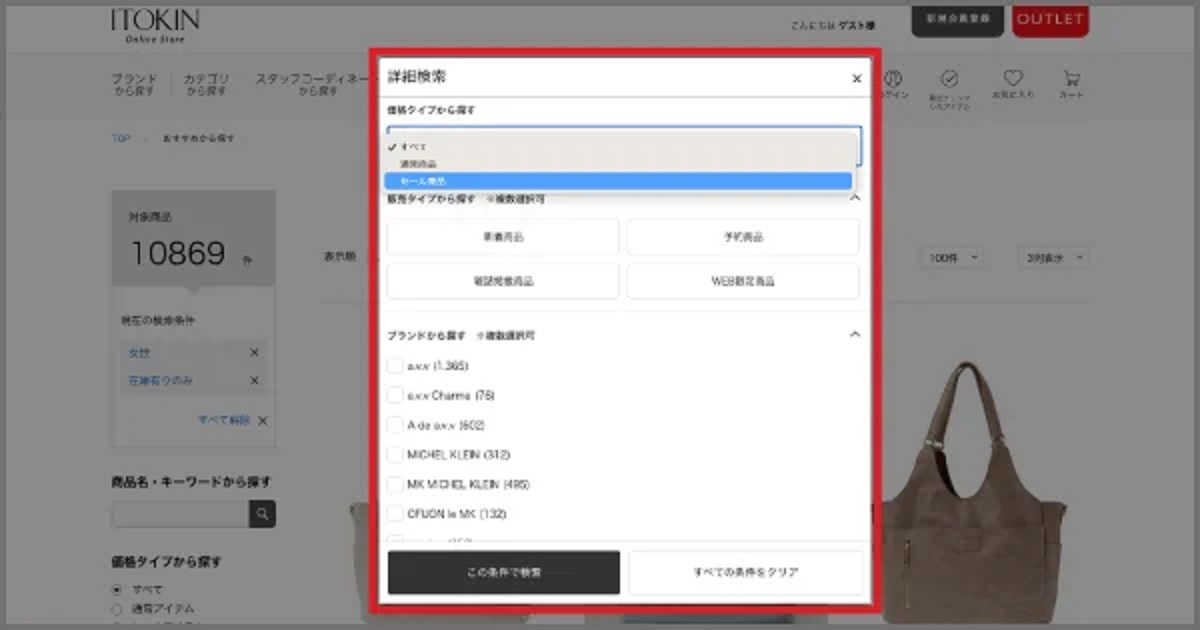
Task: Clear all filters via すべて解除 X
Action: tap(262, 421)
